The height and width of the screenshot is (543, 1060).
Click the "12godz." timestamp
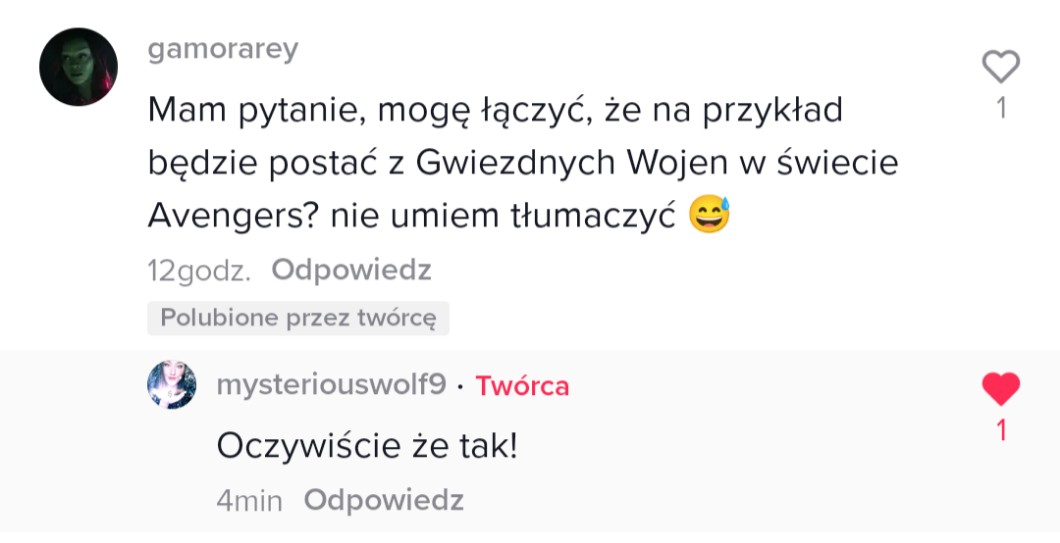point(199,270)
